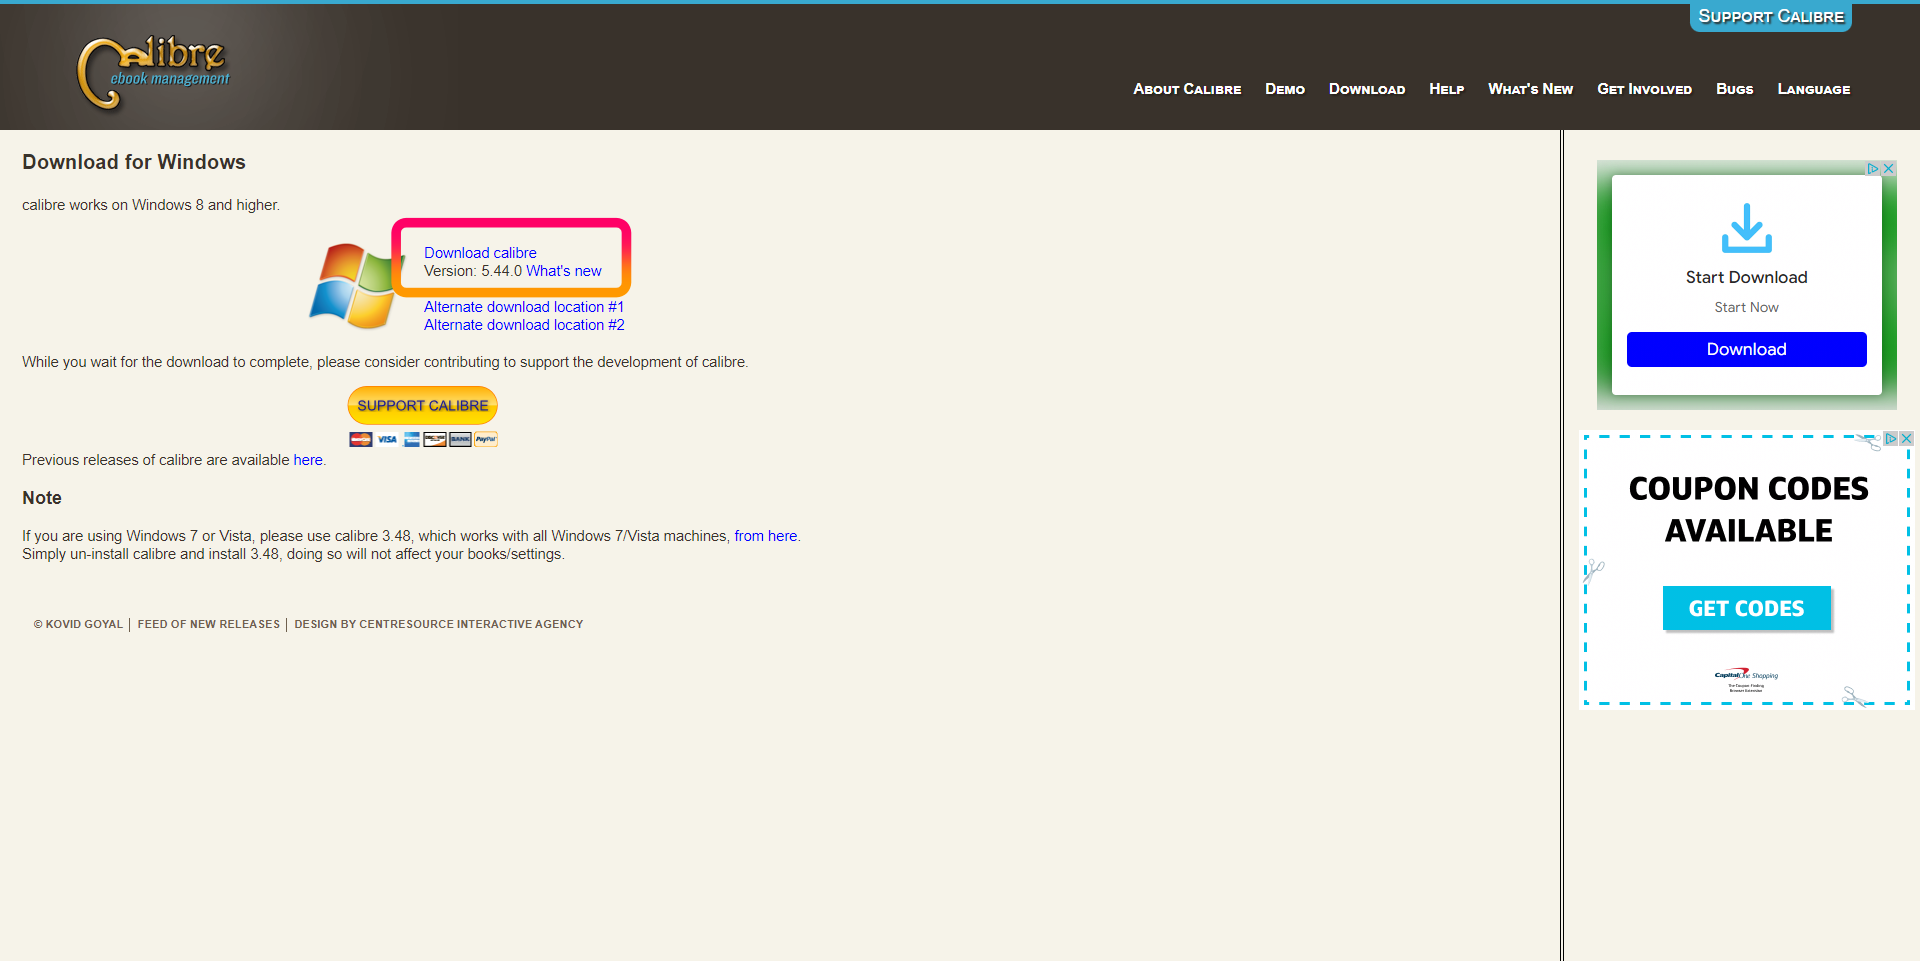Viewport: 1920px width, 961px height.
Task: Click Alternate download location #2
Action: pos(524,325)
